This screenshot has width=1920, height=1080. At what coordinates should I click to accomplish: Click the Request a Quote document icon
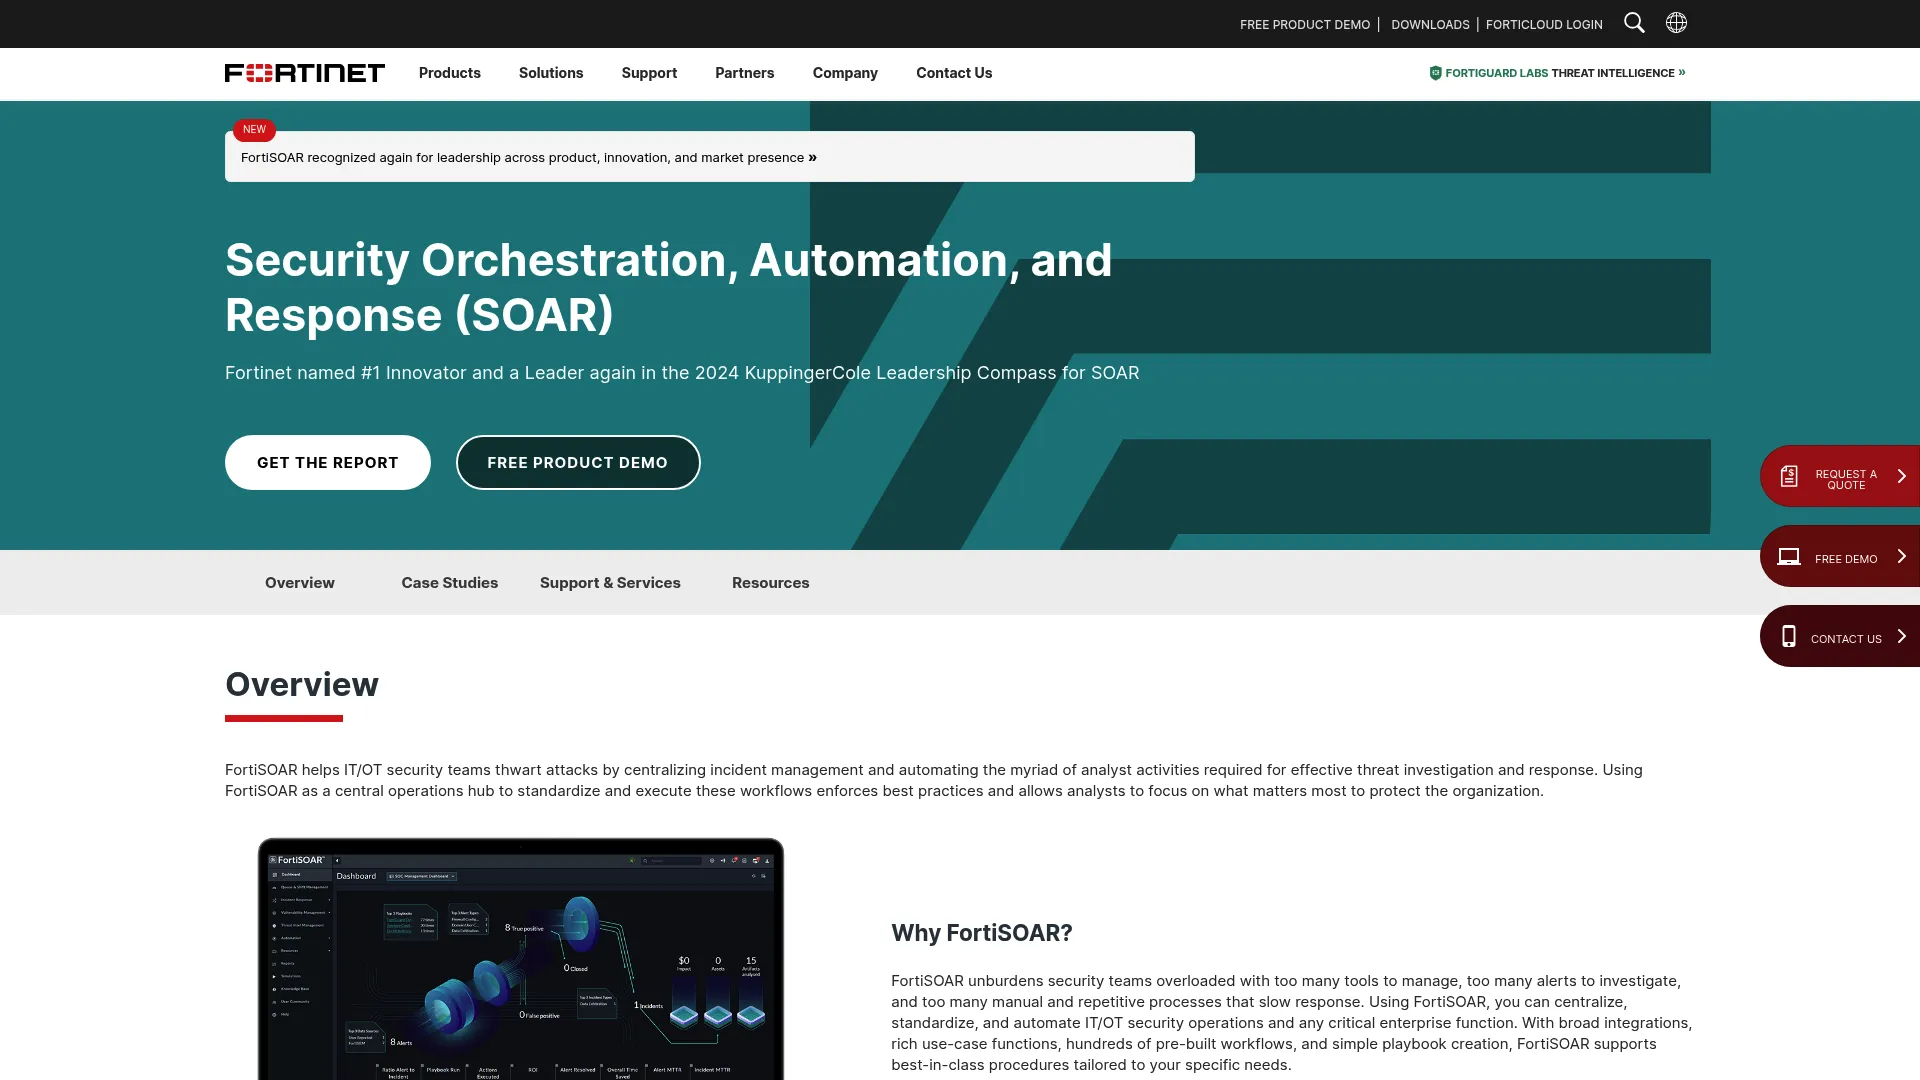(x=1789, y=477)
